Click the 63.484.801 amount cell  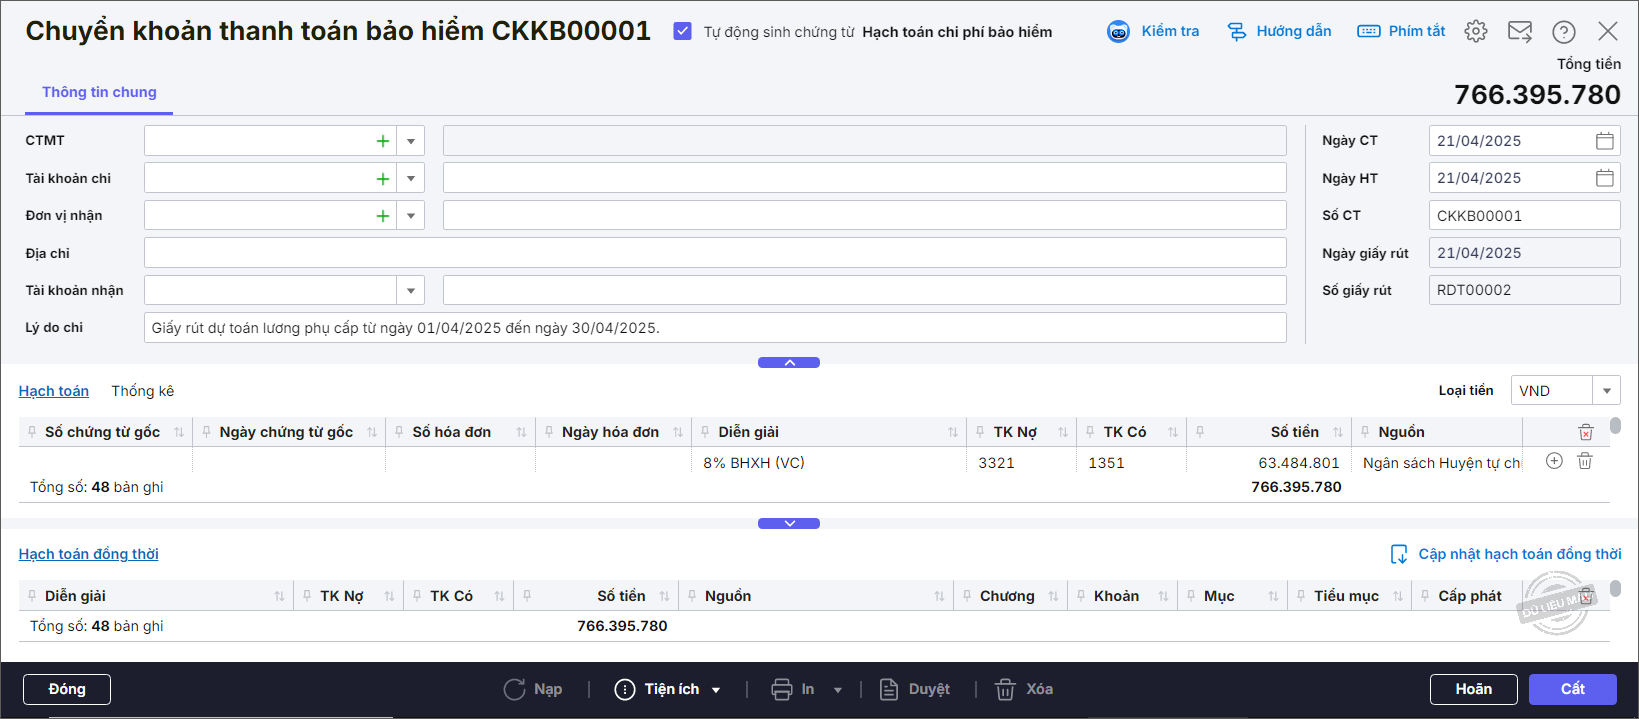coord(1268,463)
